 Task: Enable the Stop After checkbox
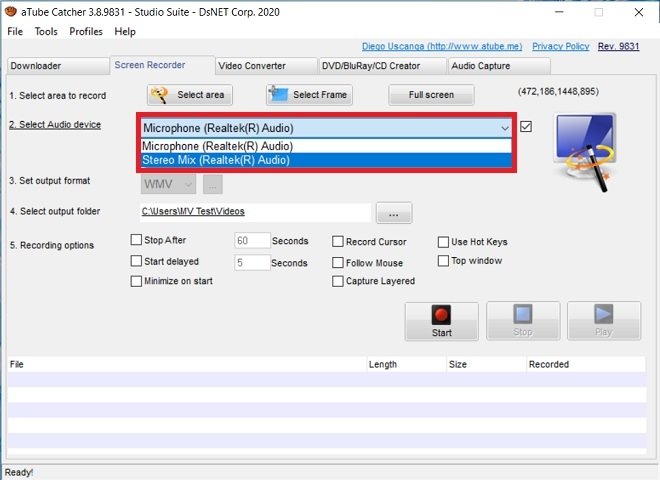click(x=136, y=240)
